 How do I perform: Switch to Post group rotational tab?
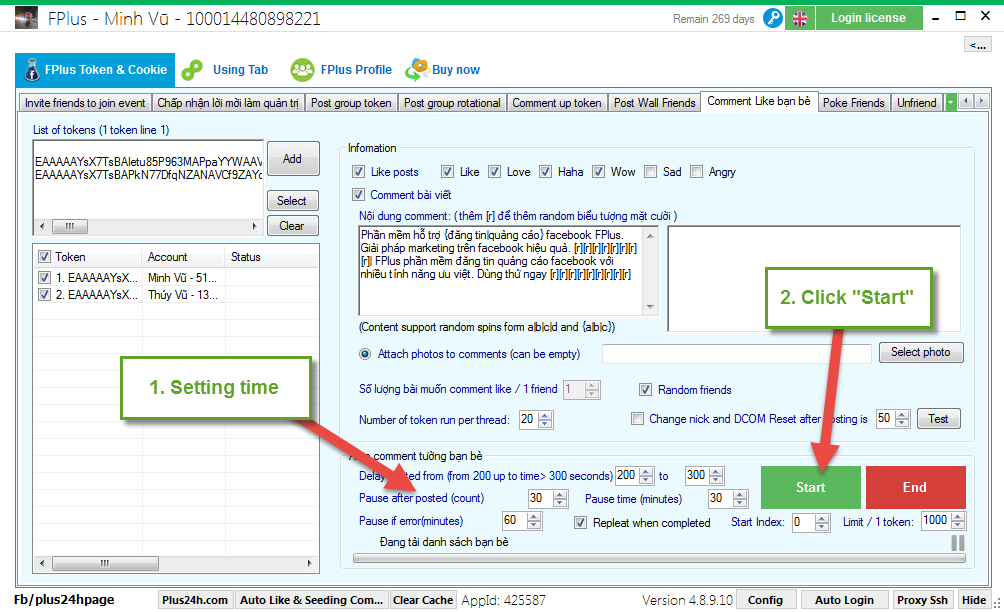pyautogui.click(x=452, y=102)
